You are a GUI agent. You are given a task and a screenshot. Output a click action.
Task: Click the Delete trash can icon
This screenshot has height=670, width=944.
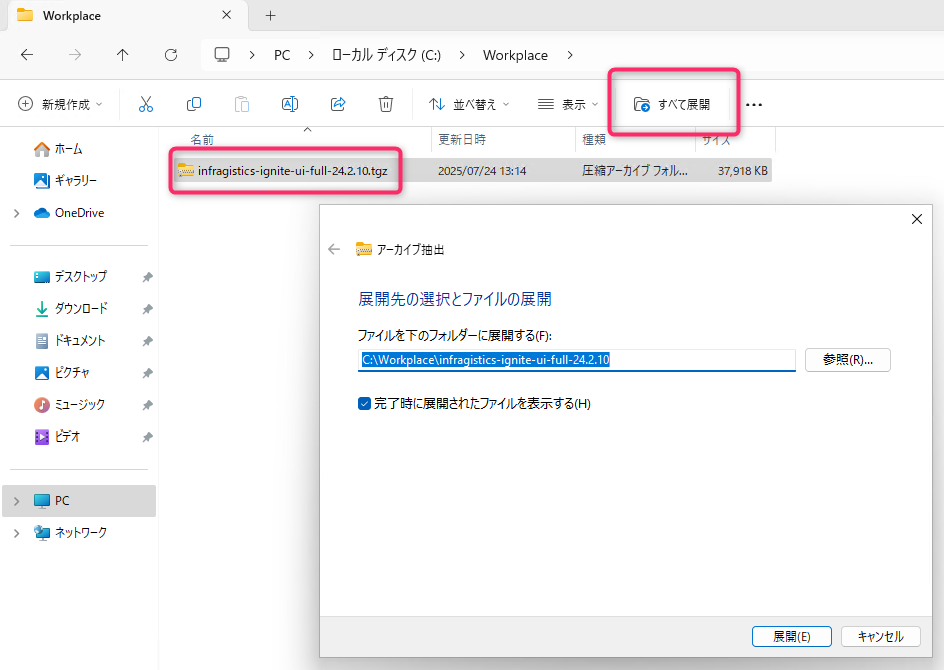(x=386, y=104)
